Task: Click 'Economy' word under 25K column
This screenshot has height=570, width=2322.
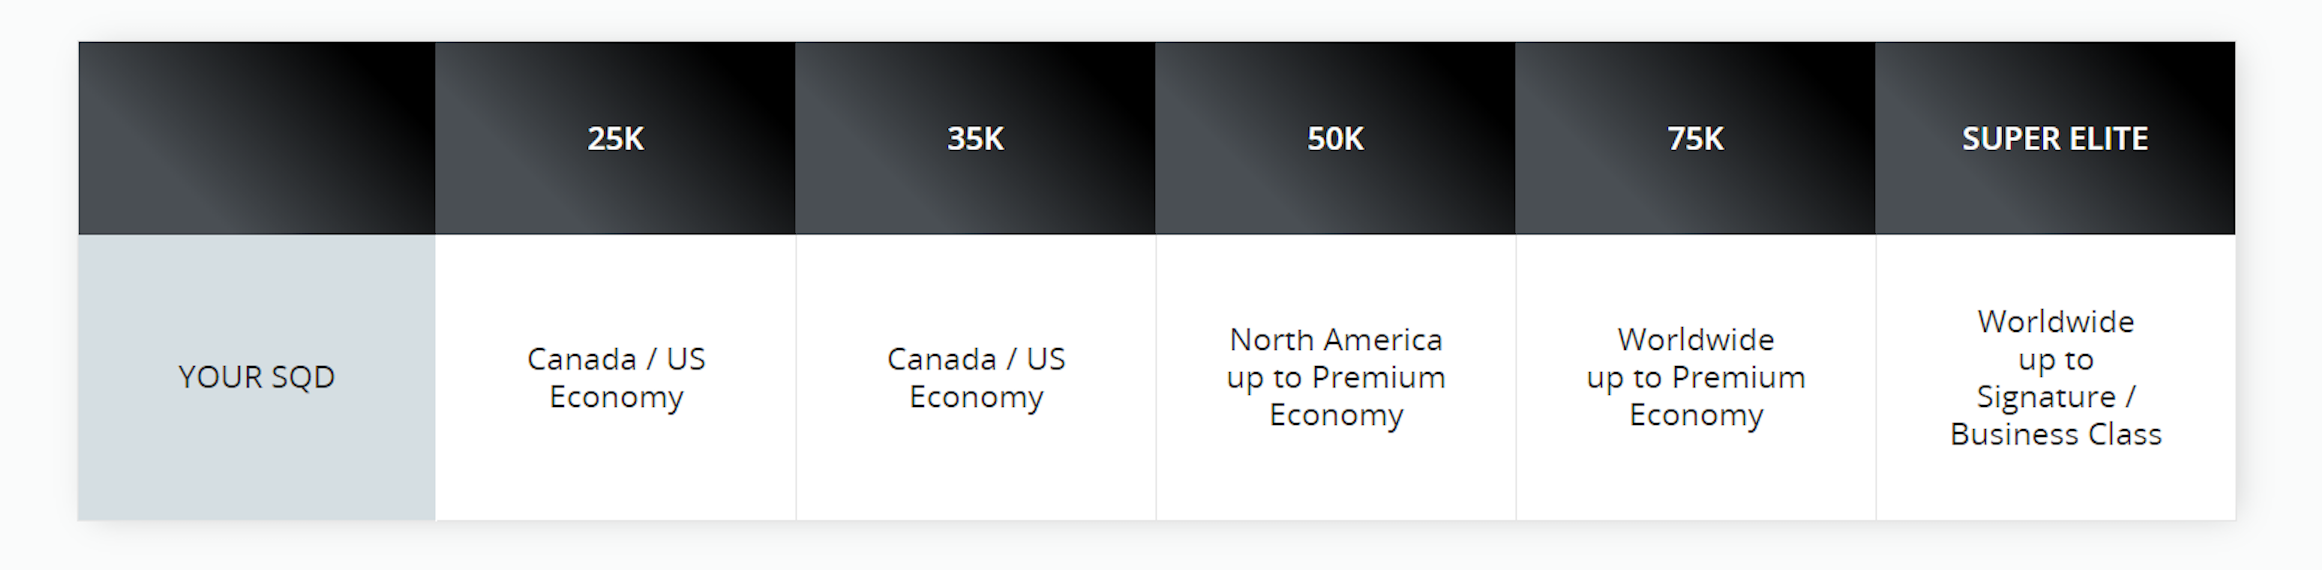Action: click(616, 397)
